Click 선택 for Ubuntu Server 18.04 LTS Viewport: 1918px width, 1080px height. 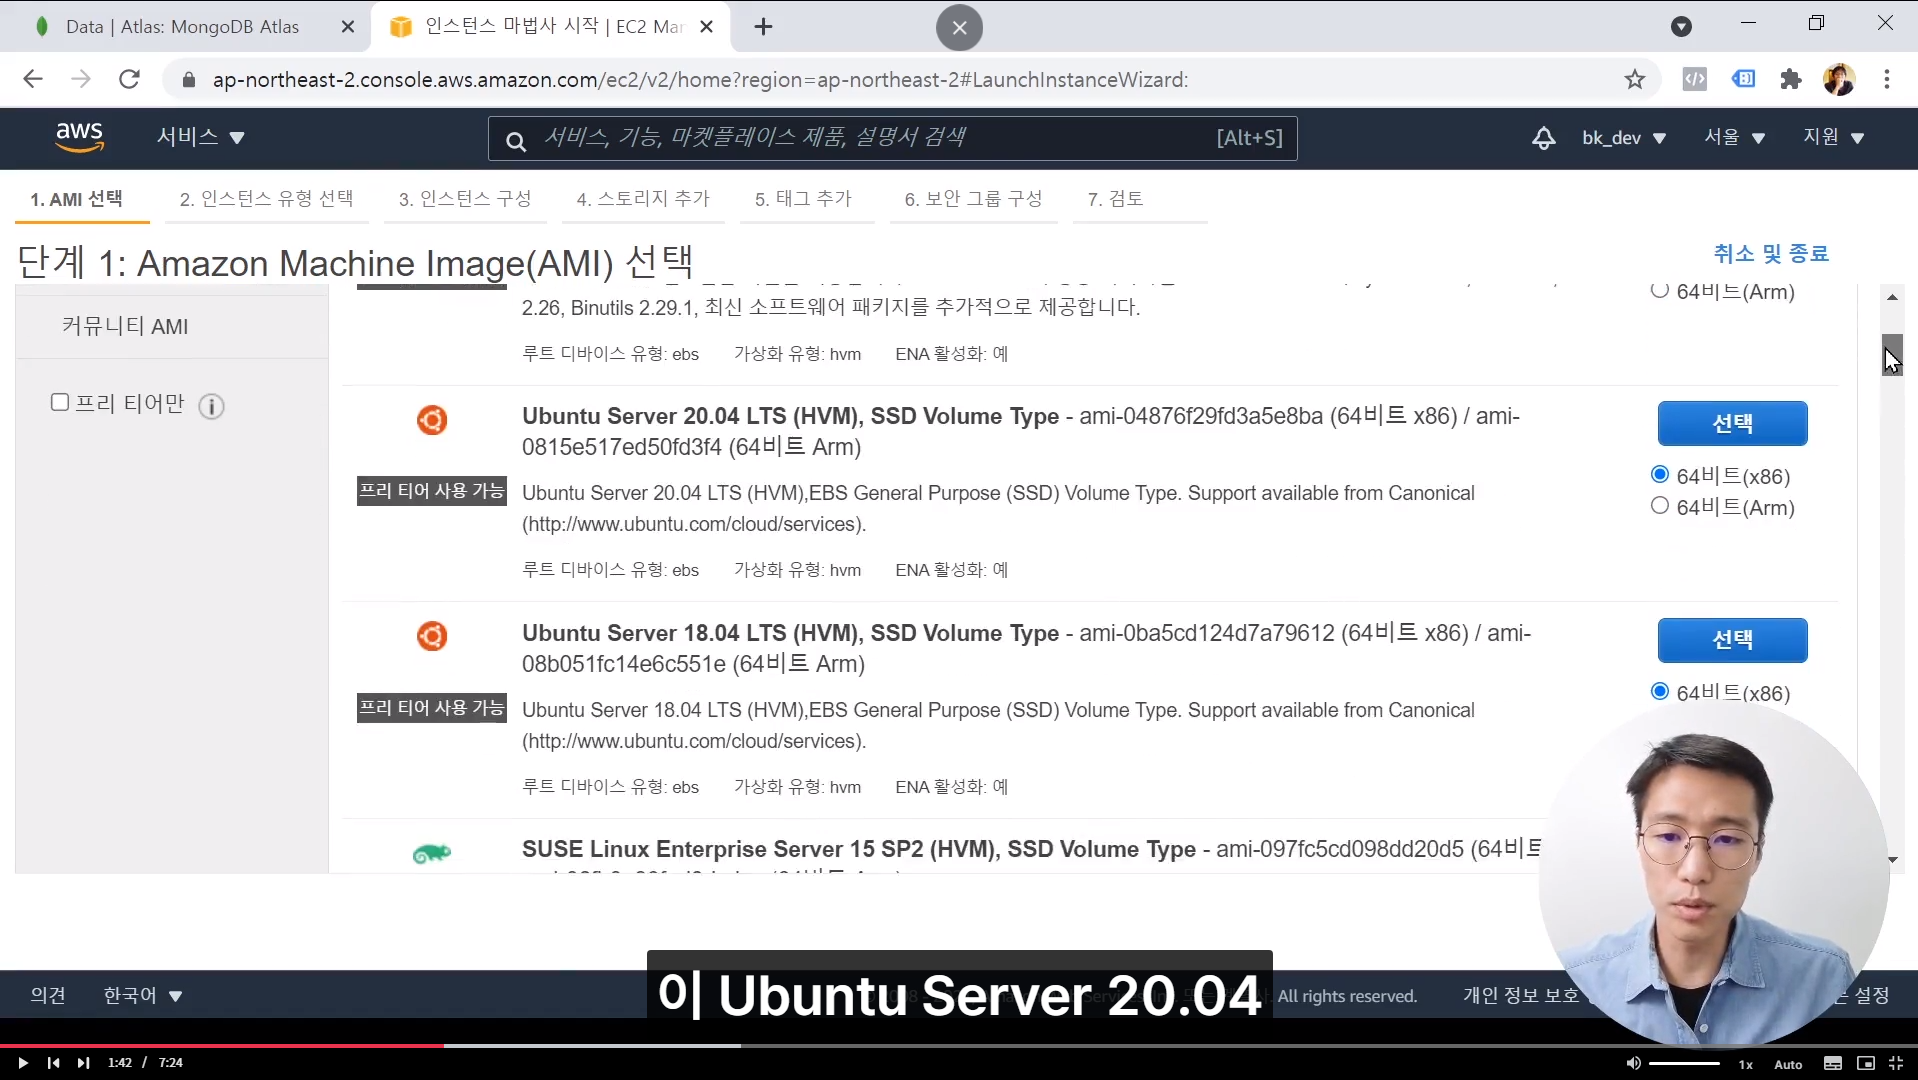pyautogui.click(x=1732, y=640)
